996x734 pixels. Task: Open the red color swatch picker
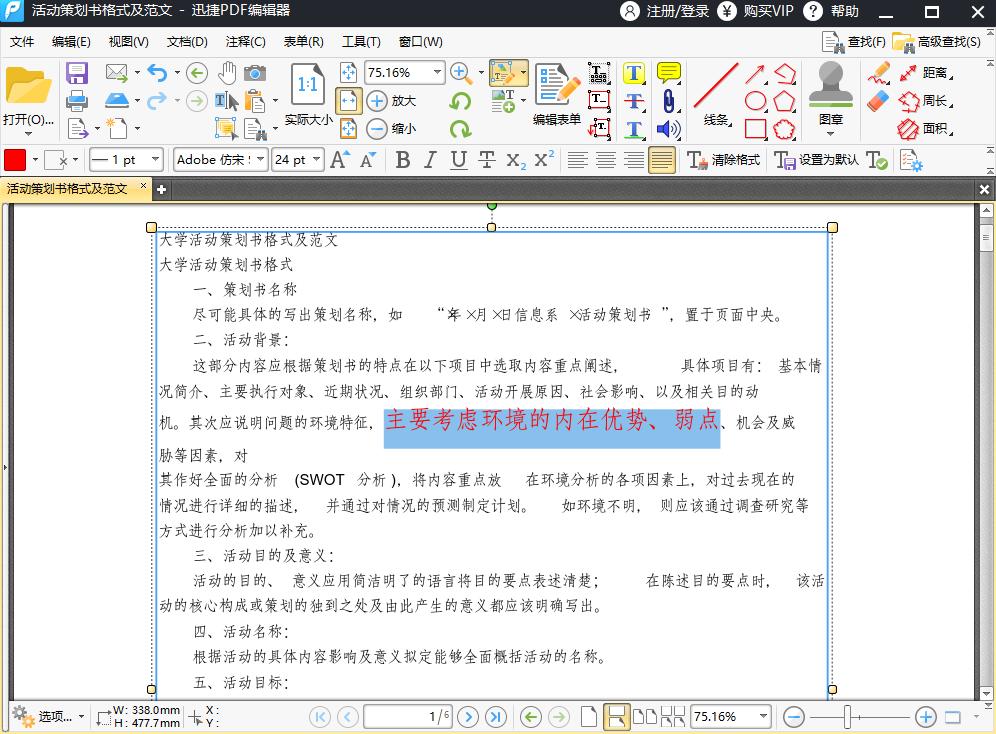(x=14, y=160)
